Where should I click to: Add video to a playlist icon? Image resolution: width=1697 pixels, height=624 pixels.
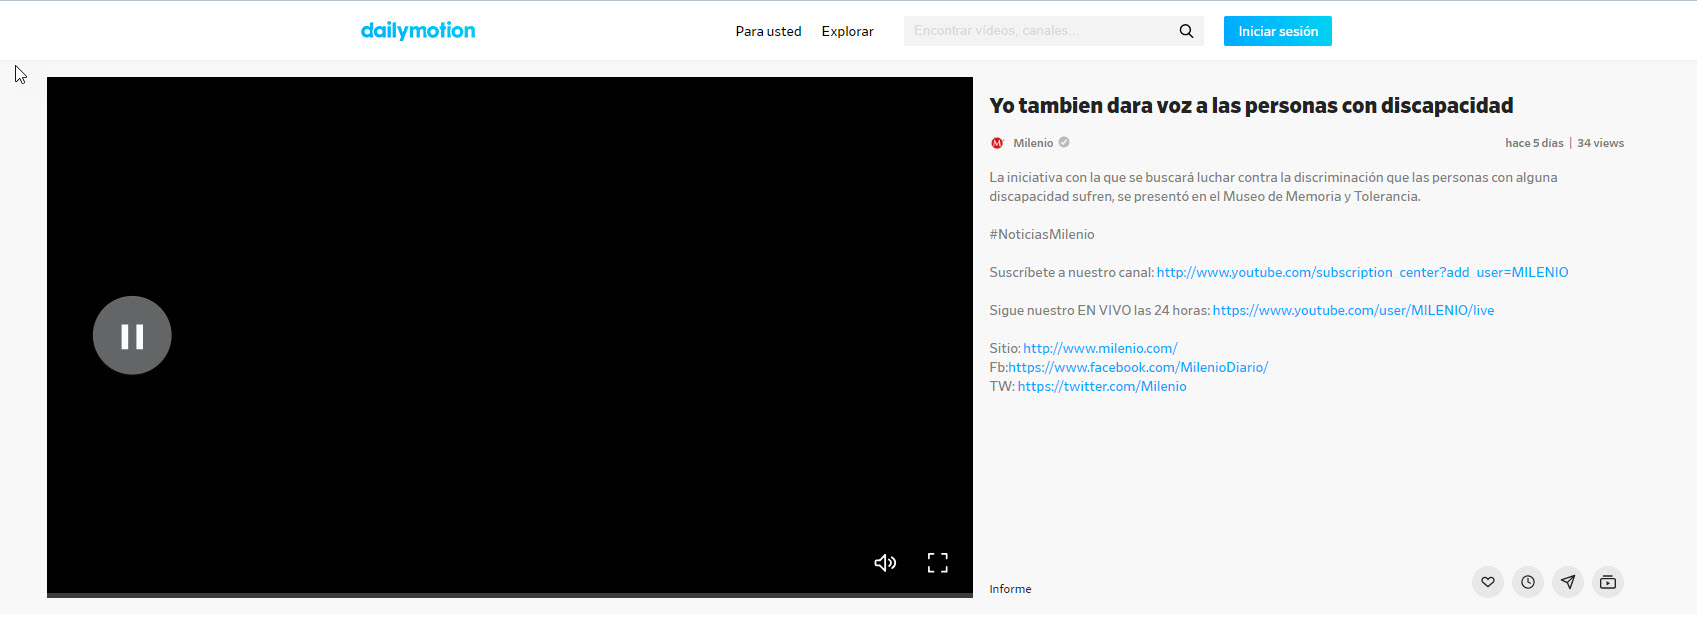(1608, 582)
